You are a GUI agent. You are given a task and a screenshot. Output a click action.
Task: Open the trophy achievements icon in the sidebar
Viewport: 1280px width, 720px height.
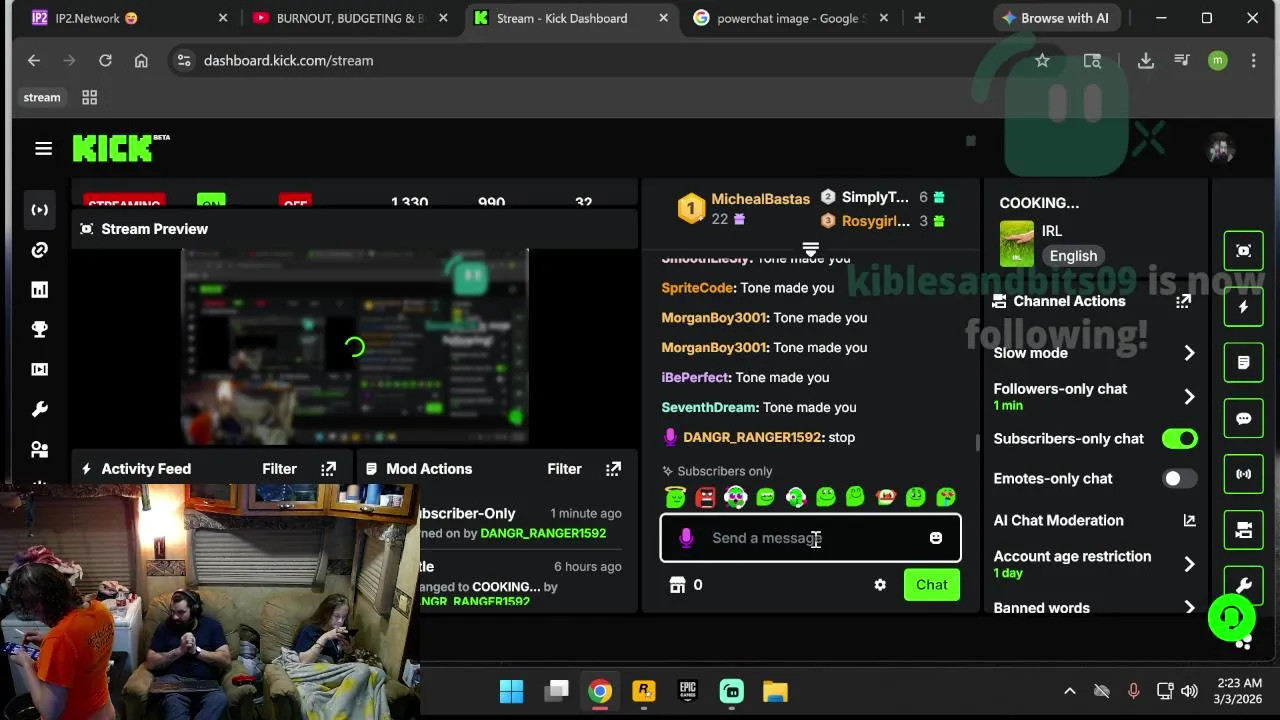(40, 330)
